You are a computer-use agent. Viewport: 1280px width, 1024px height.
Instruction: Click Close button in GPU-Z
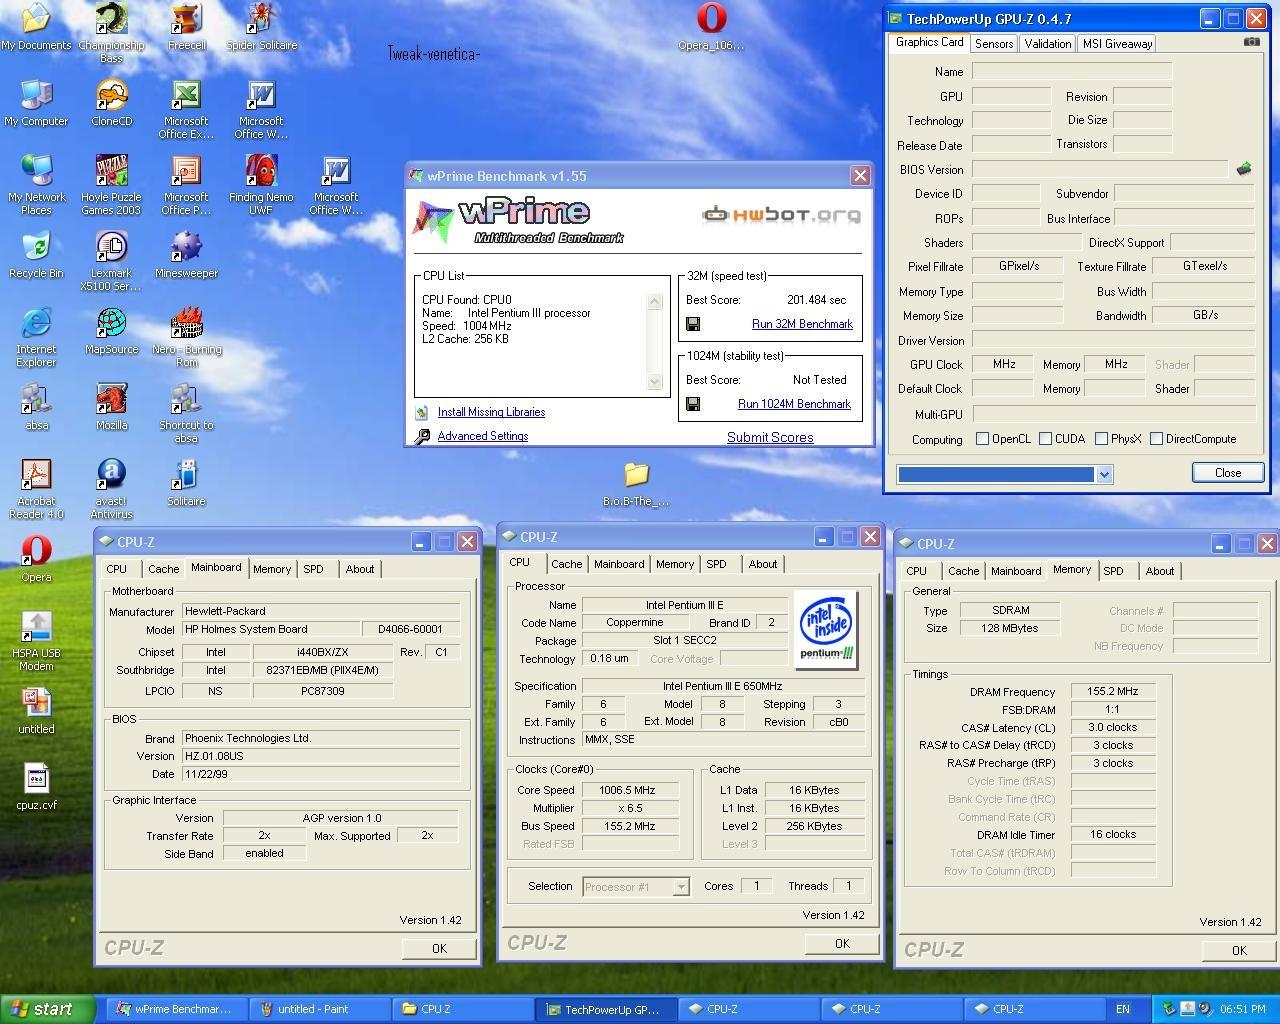click(1228, 473)
